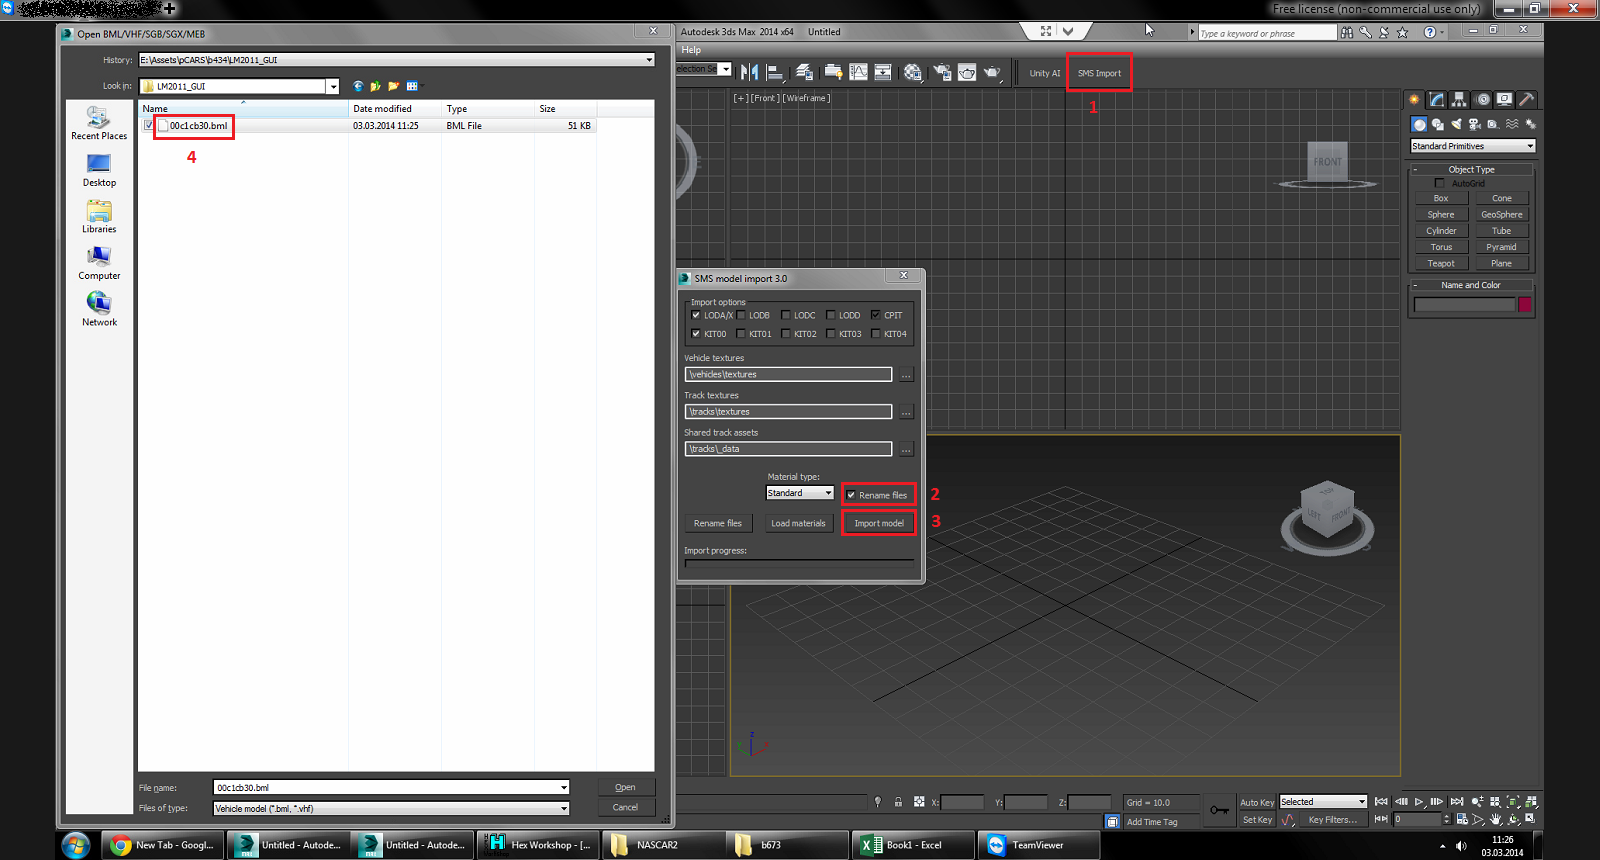
Task: Open the Help menu
Action: (x=691, y=50)
